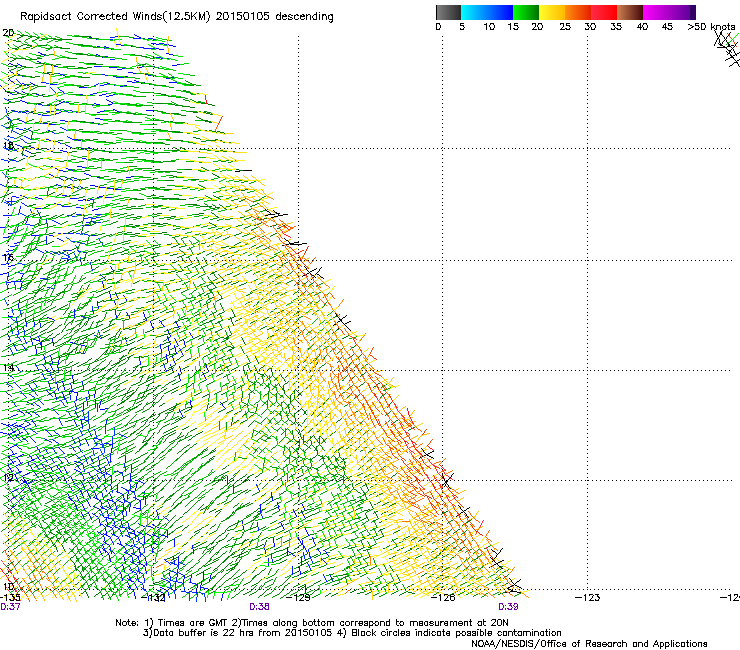The width and height of the screenshot is (740, 650).
Task: Click the red 30-35 knots legend swatch
Action: (604, 12)
